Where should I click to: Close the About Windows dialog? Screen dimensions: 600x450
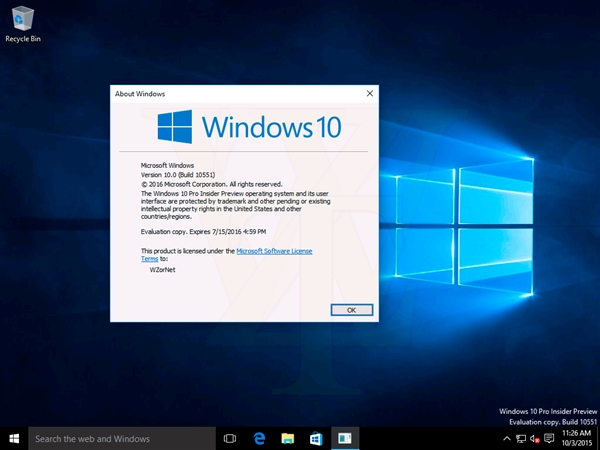point(370,93)
